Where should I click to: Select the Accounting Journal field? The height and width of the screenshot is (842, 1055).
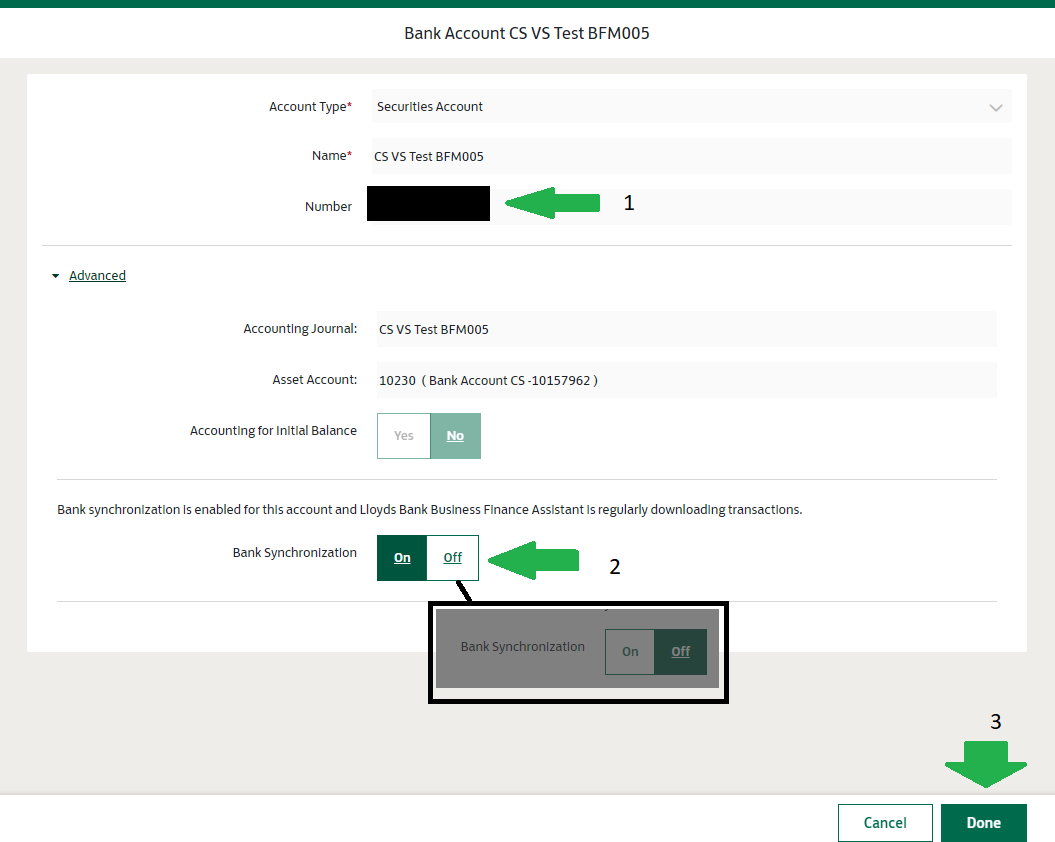(x=685, y=329)
